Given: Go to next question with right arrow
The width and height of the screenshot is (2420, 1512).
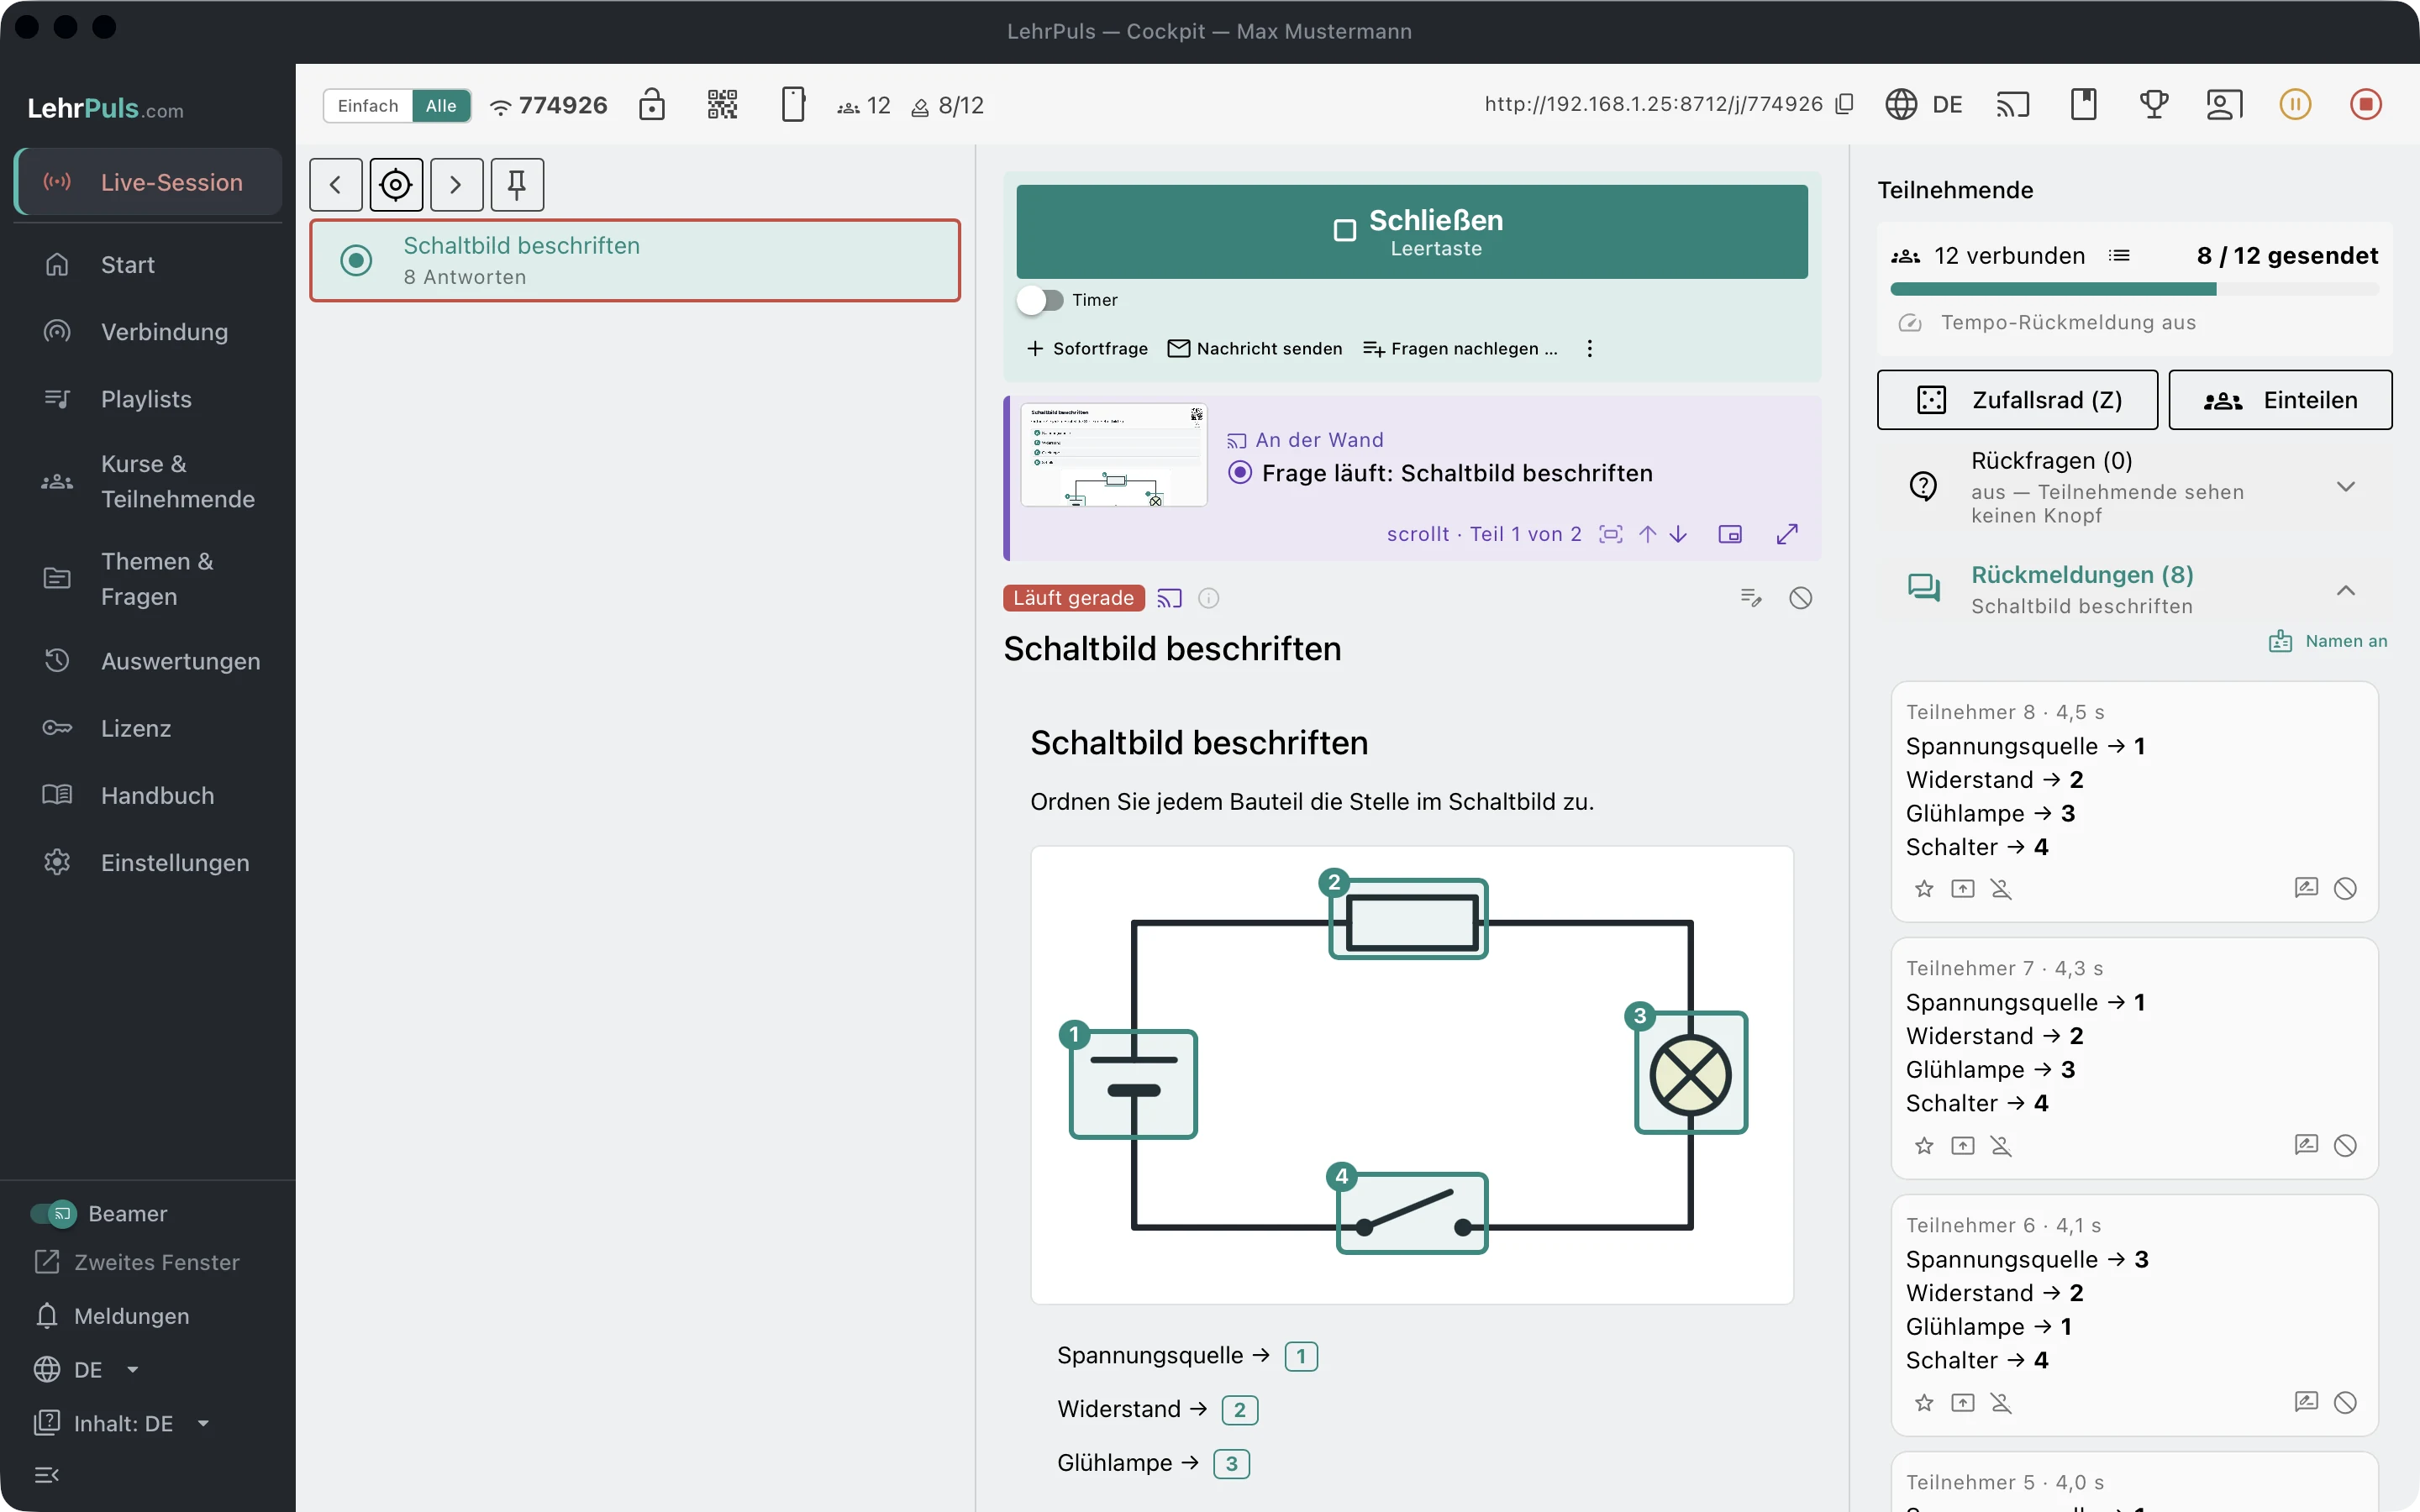Looking at the screenshot, I should (456, 185).
